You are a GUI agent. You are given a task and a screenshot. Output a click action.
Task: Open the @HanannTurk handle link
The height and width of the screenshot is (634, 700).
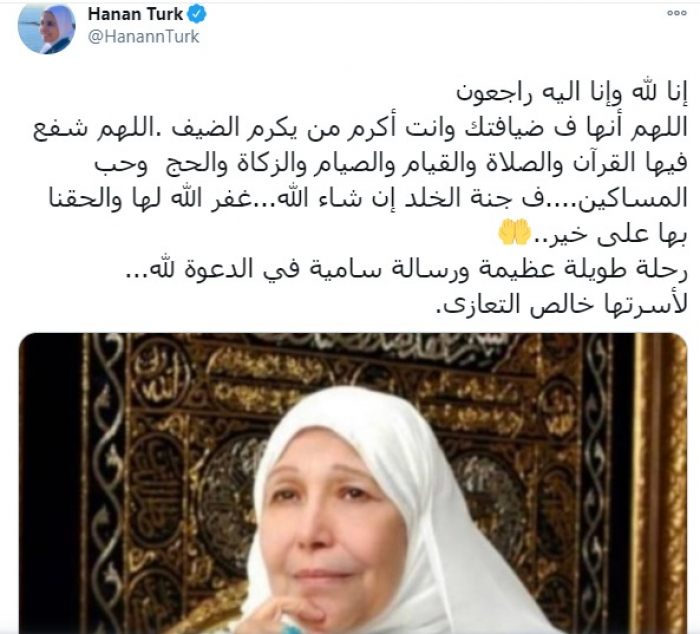point(143,37)
